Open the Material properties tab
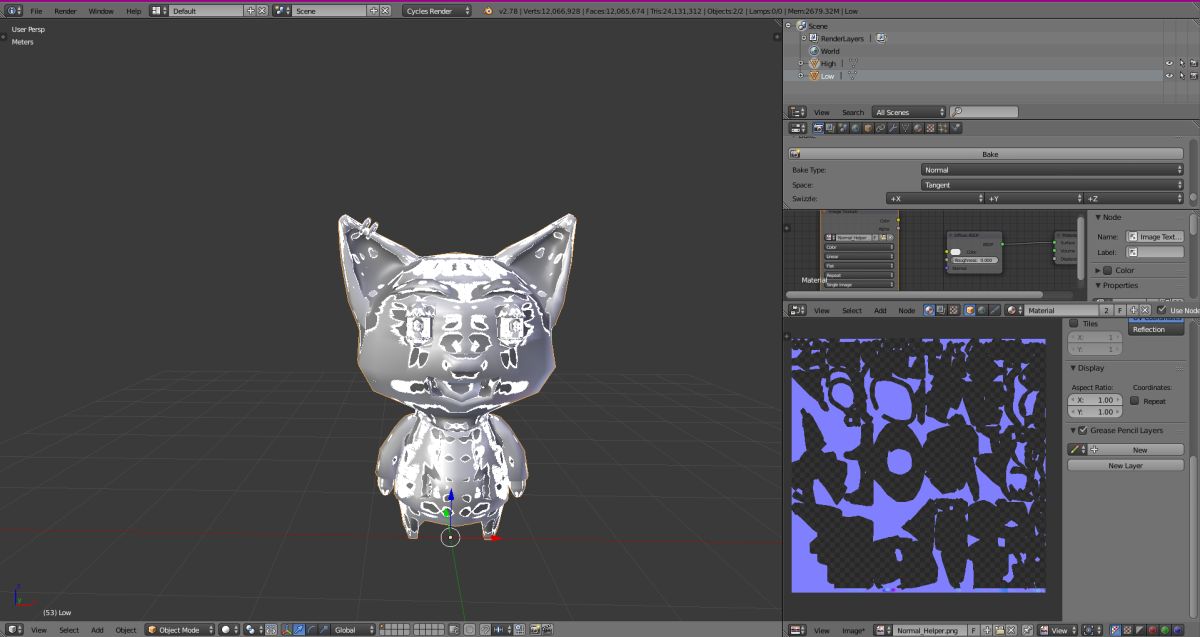The width and height of the screenshot is (1200, 637). pyautogui.click(x=917, y=128)
